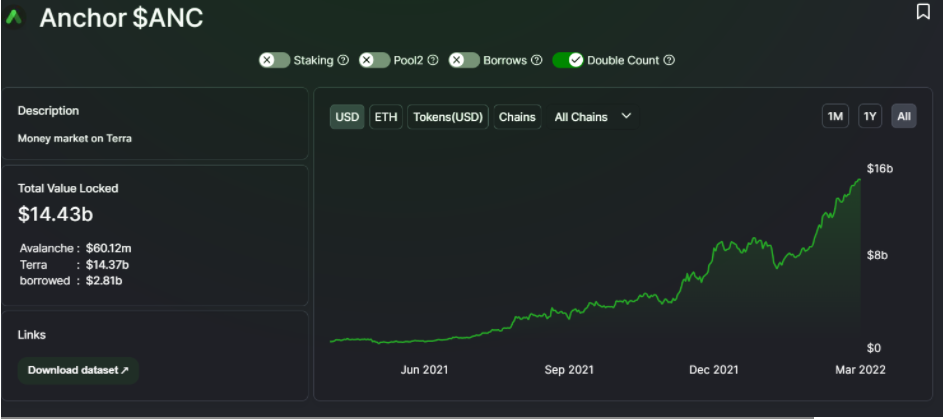943x419 pixels.
Task: Open the All Chains dropdown
Action: 593,117
